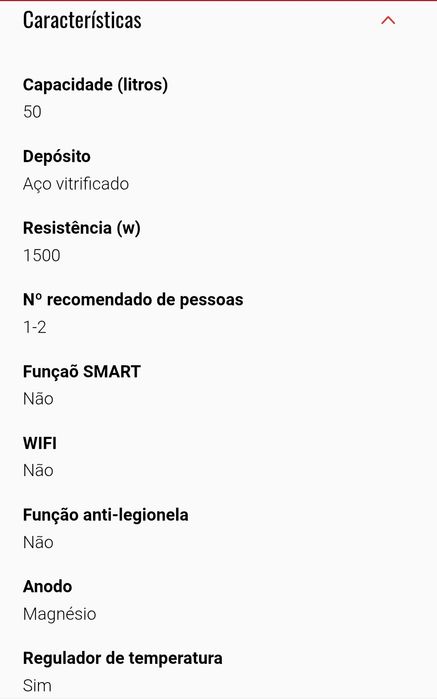This screenshot has width=437, height=699.
Task: Click Não value under Função anti-legionela
Action: tap(38, 543)
